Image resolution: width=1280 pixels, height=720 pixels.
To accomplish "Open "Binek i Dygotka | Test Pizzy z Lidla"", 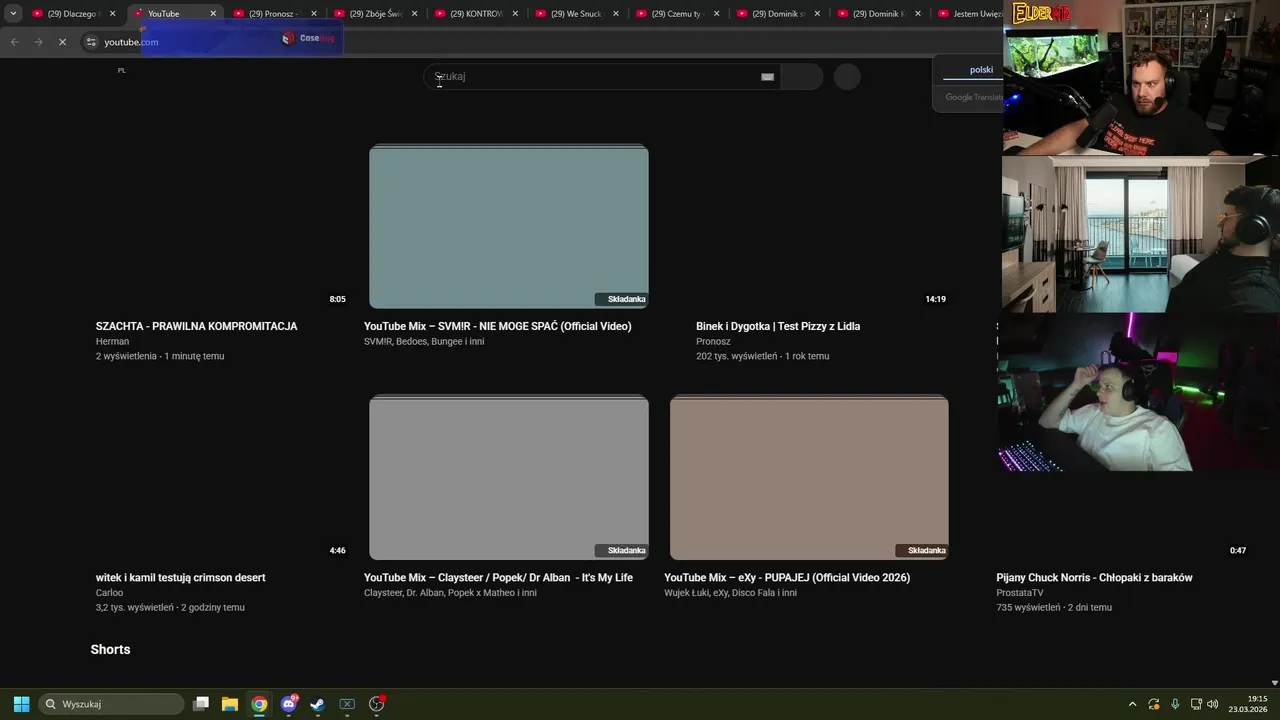I will click(778, 326).
